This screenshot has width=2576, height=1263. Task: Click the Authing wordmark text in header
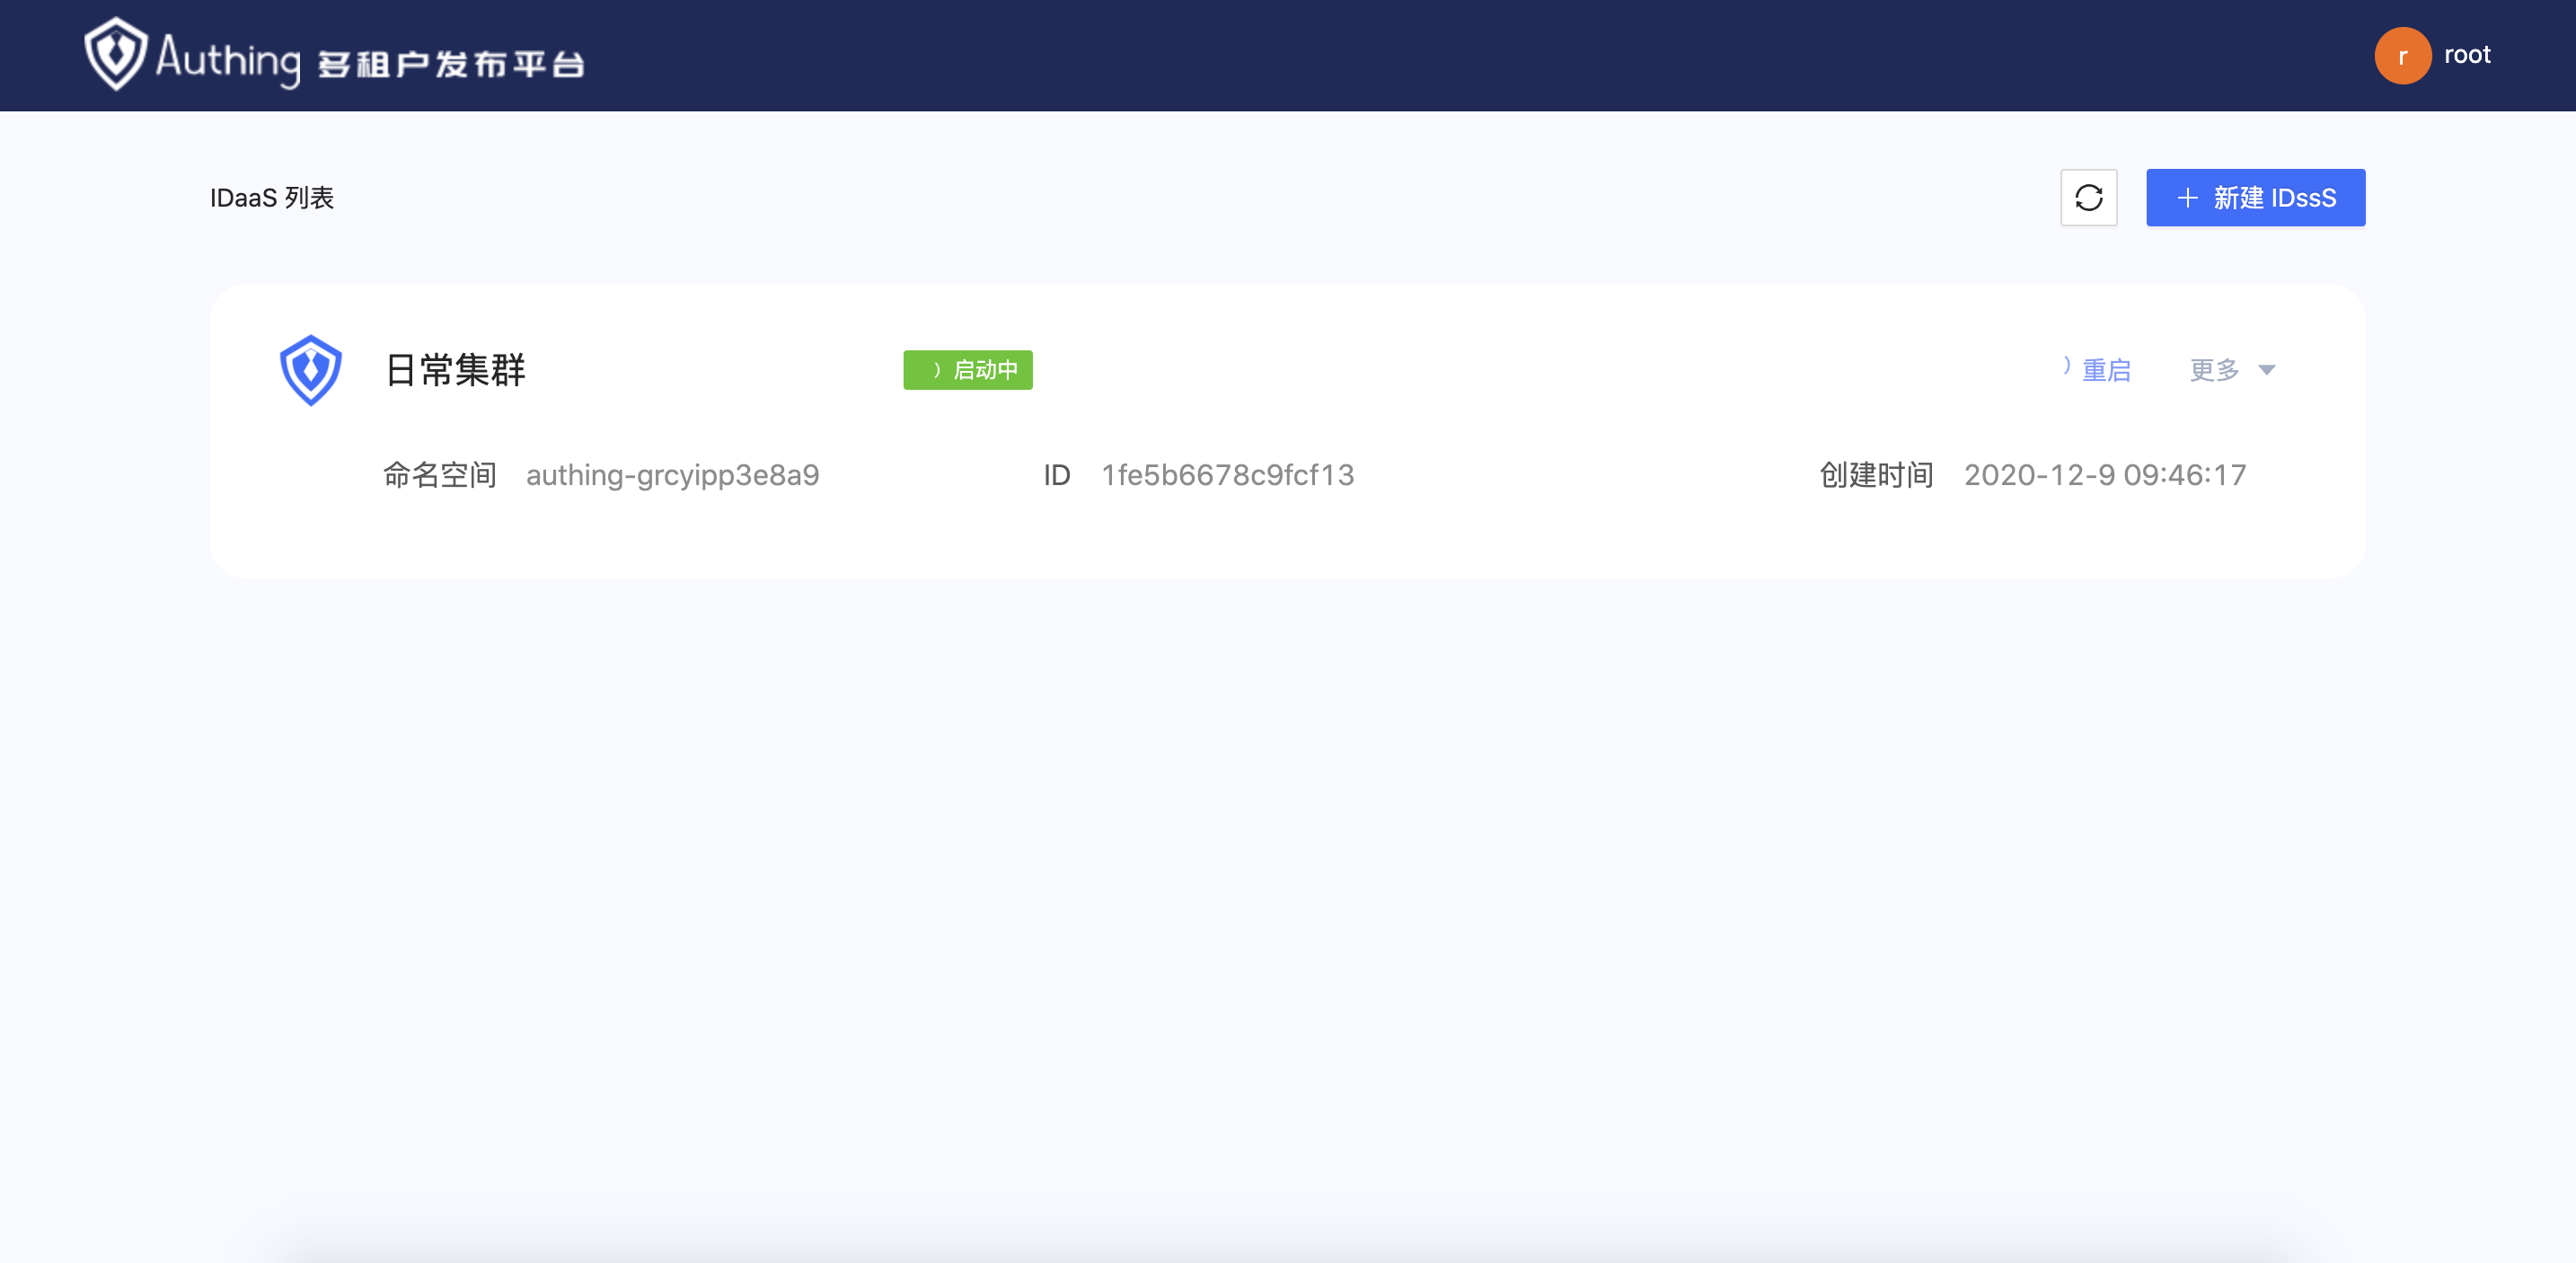[228, 60]
